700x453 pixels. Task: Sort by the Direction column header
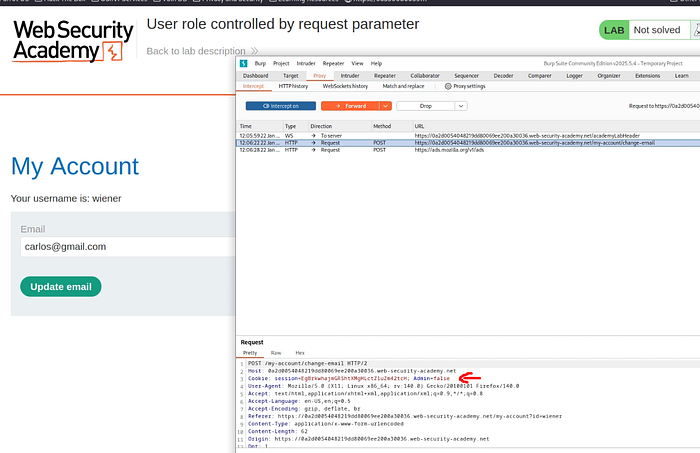tap(321, 126)
